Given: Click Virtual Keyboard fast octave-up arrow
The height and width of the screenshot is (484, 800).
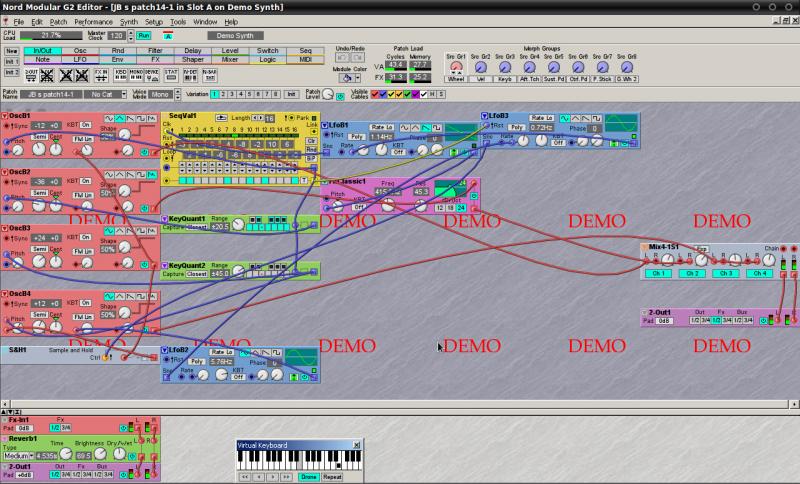Looking at the screenshot, I should coord(286,477).
